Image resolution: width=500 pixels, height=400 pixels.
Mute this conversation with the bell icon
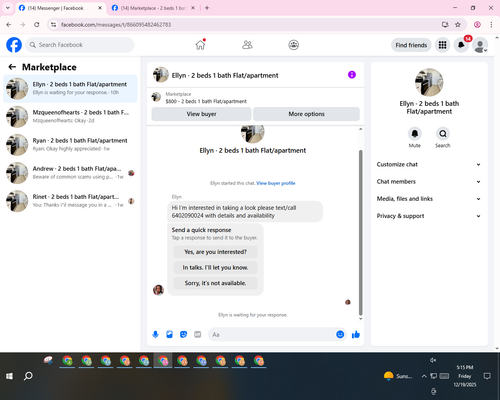coord(414,134)
